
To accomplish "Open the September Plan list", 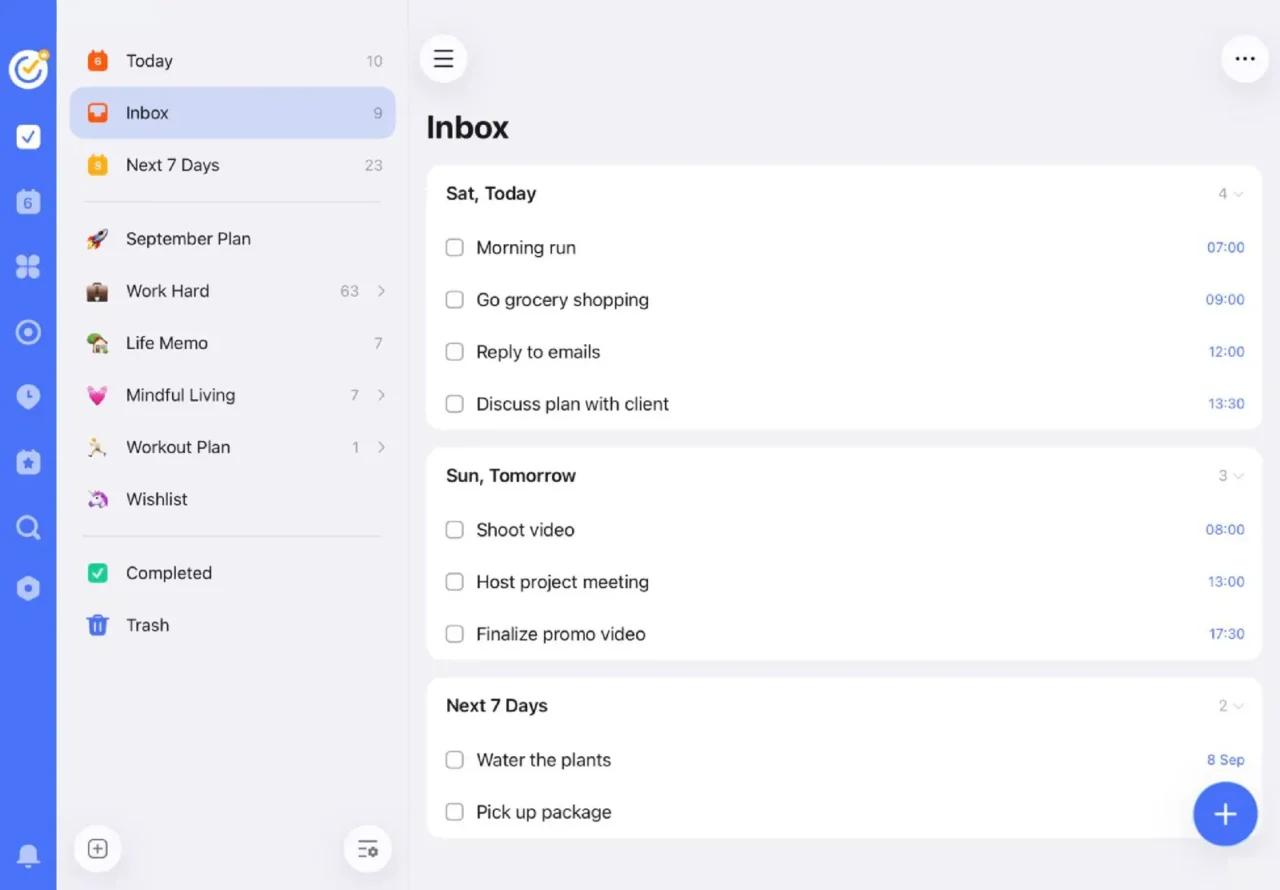I will point(233,239).
